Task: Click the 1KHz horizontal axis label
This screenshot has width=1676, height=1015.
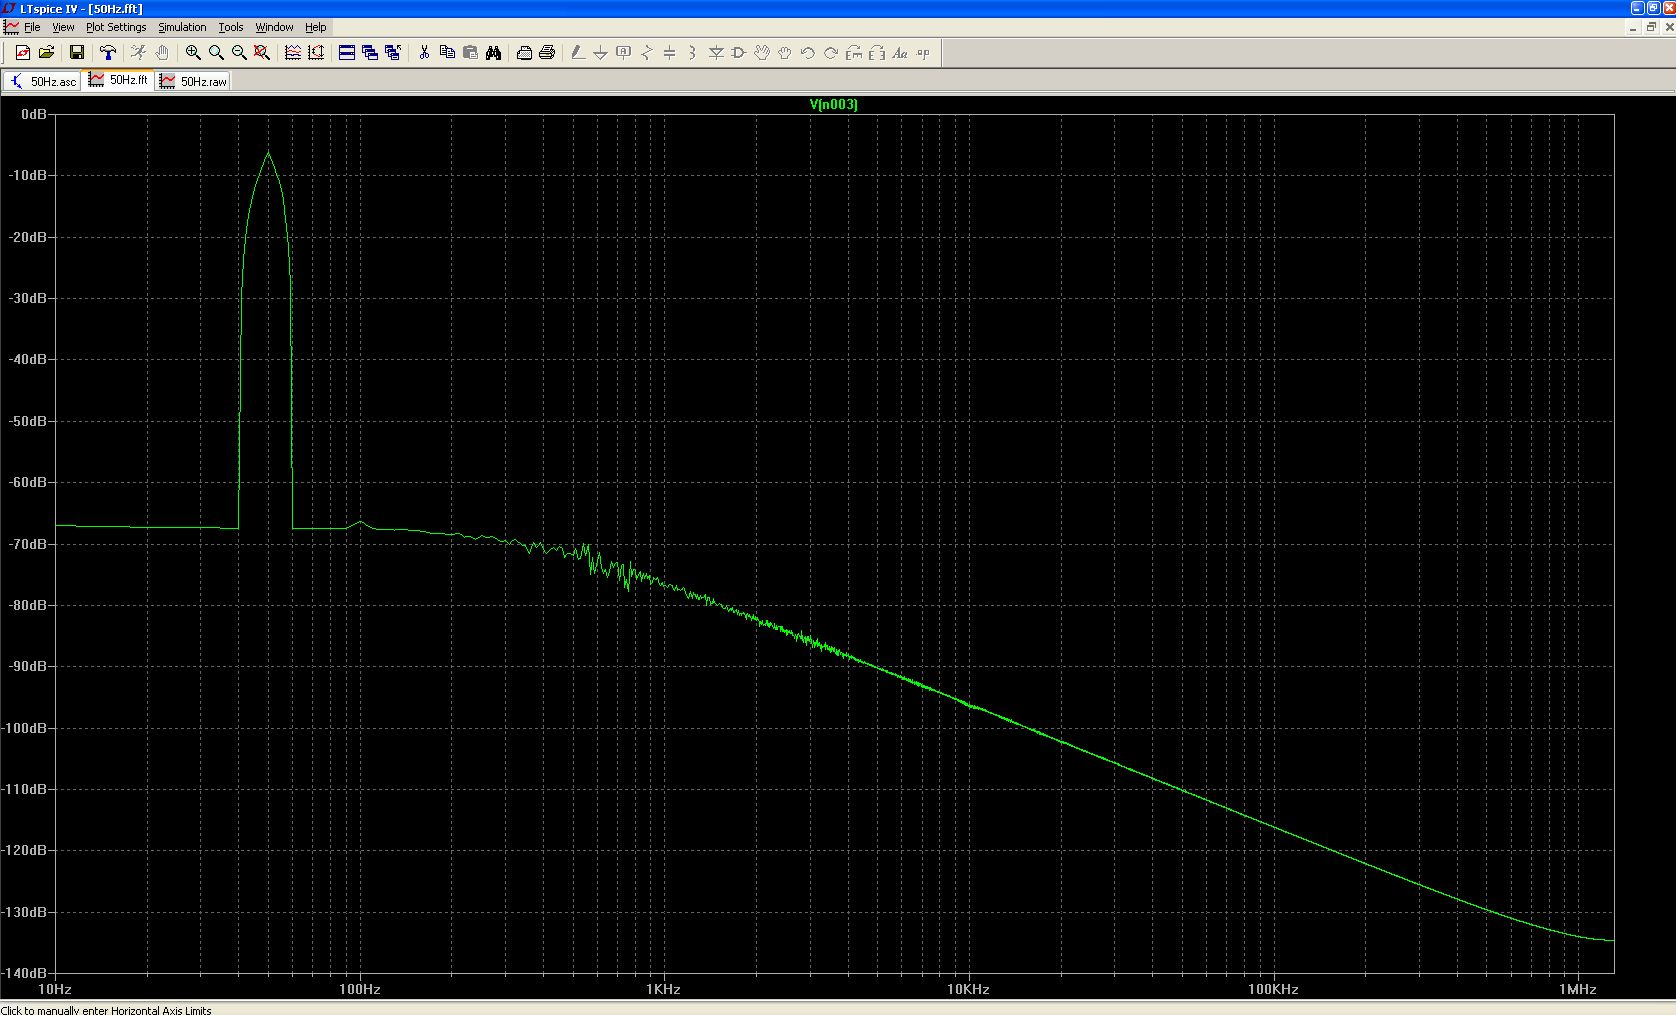Action: 663,989
